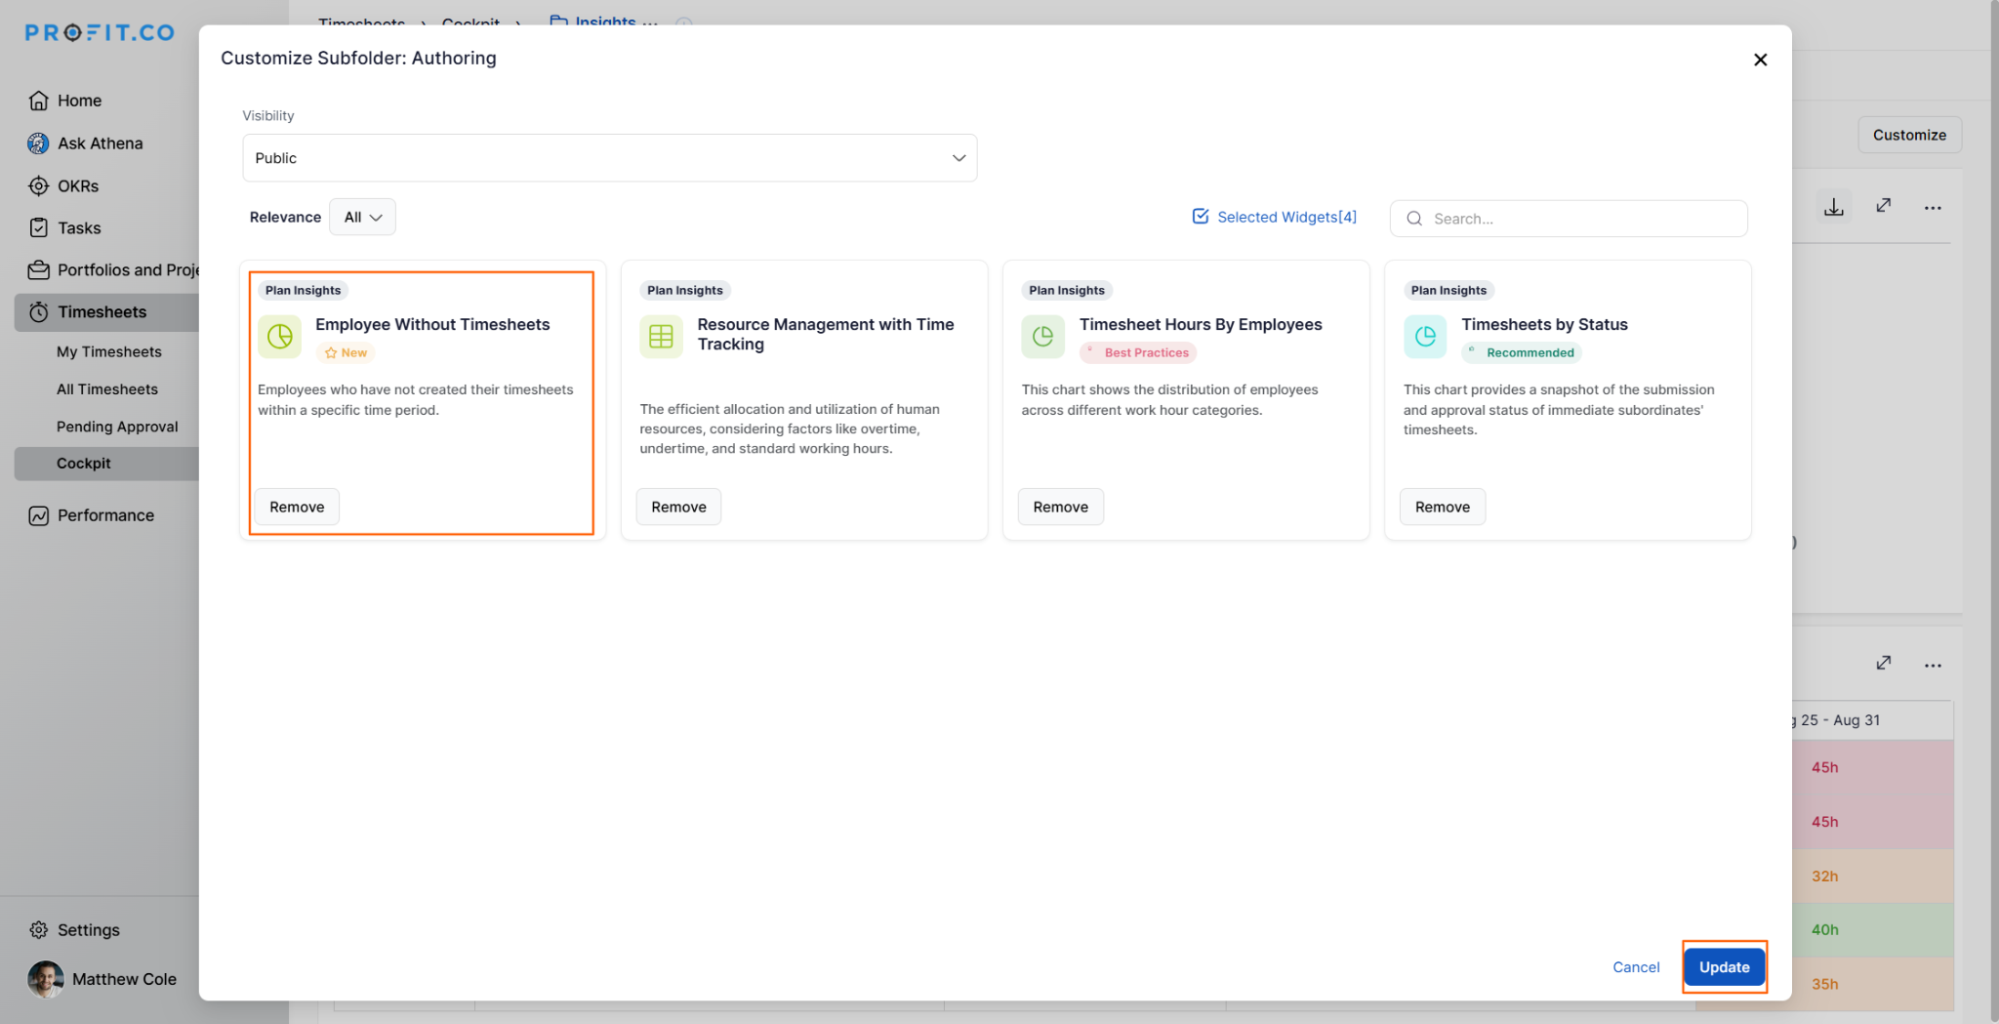Click the Timesheets by Status title

tap(1545, 325)
